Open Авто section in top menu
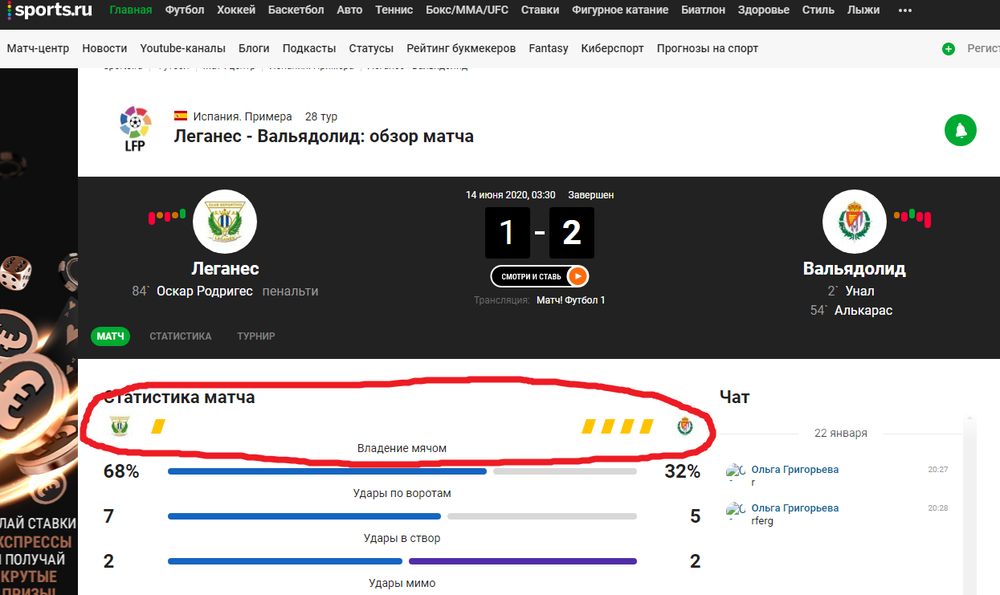Image resolution: width=1000 pixels, height=595 pixels. coord(349,10)
